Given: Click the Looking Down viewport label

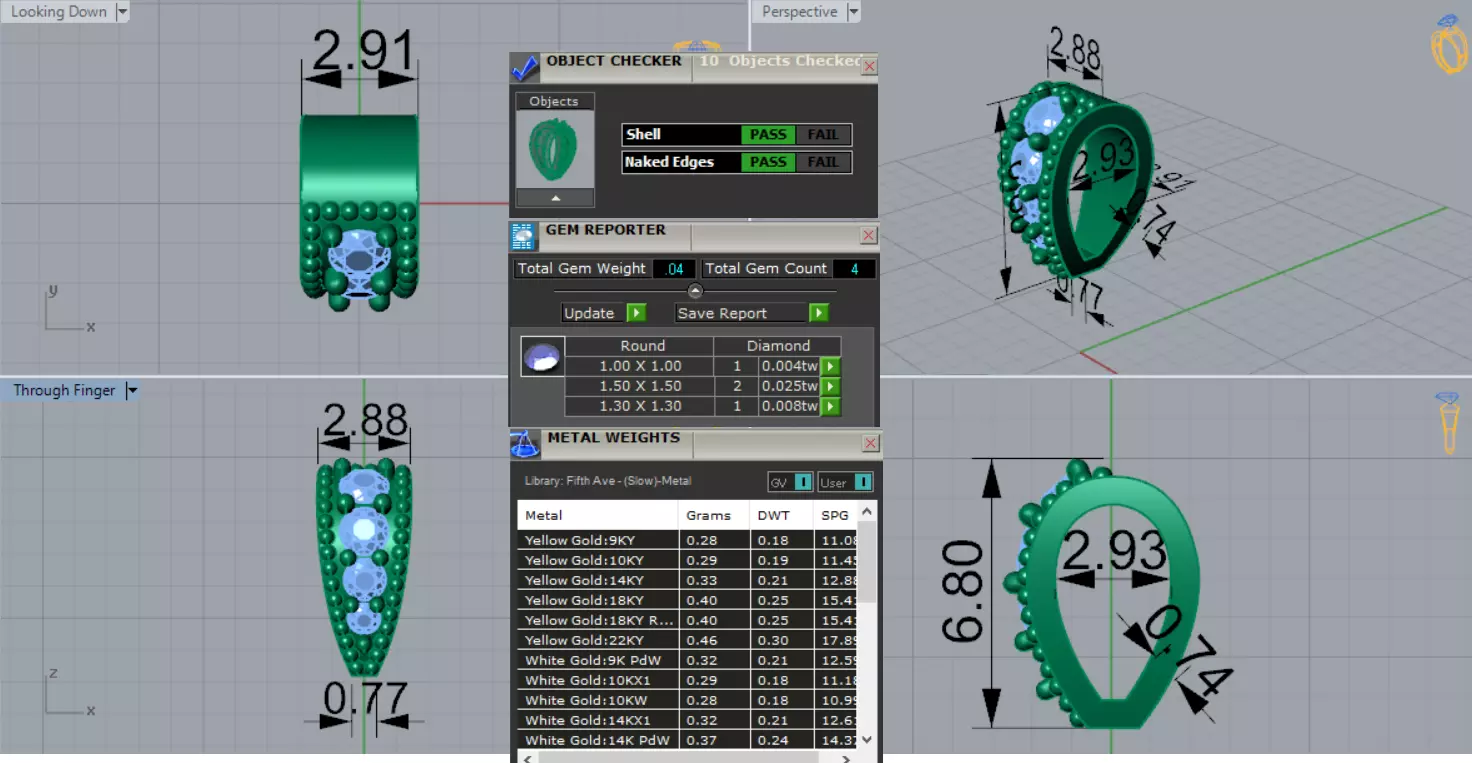Looking at the screenshot, I should pos(58,12).
